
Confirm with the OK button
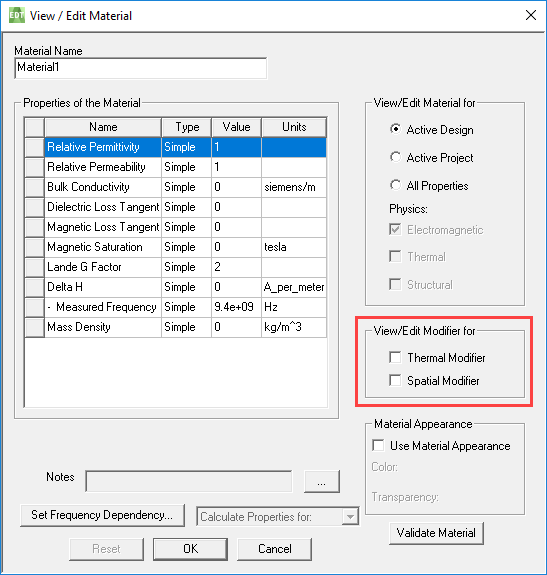click(x=190, y=549)
